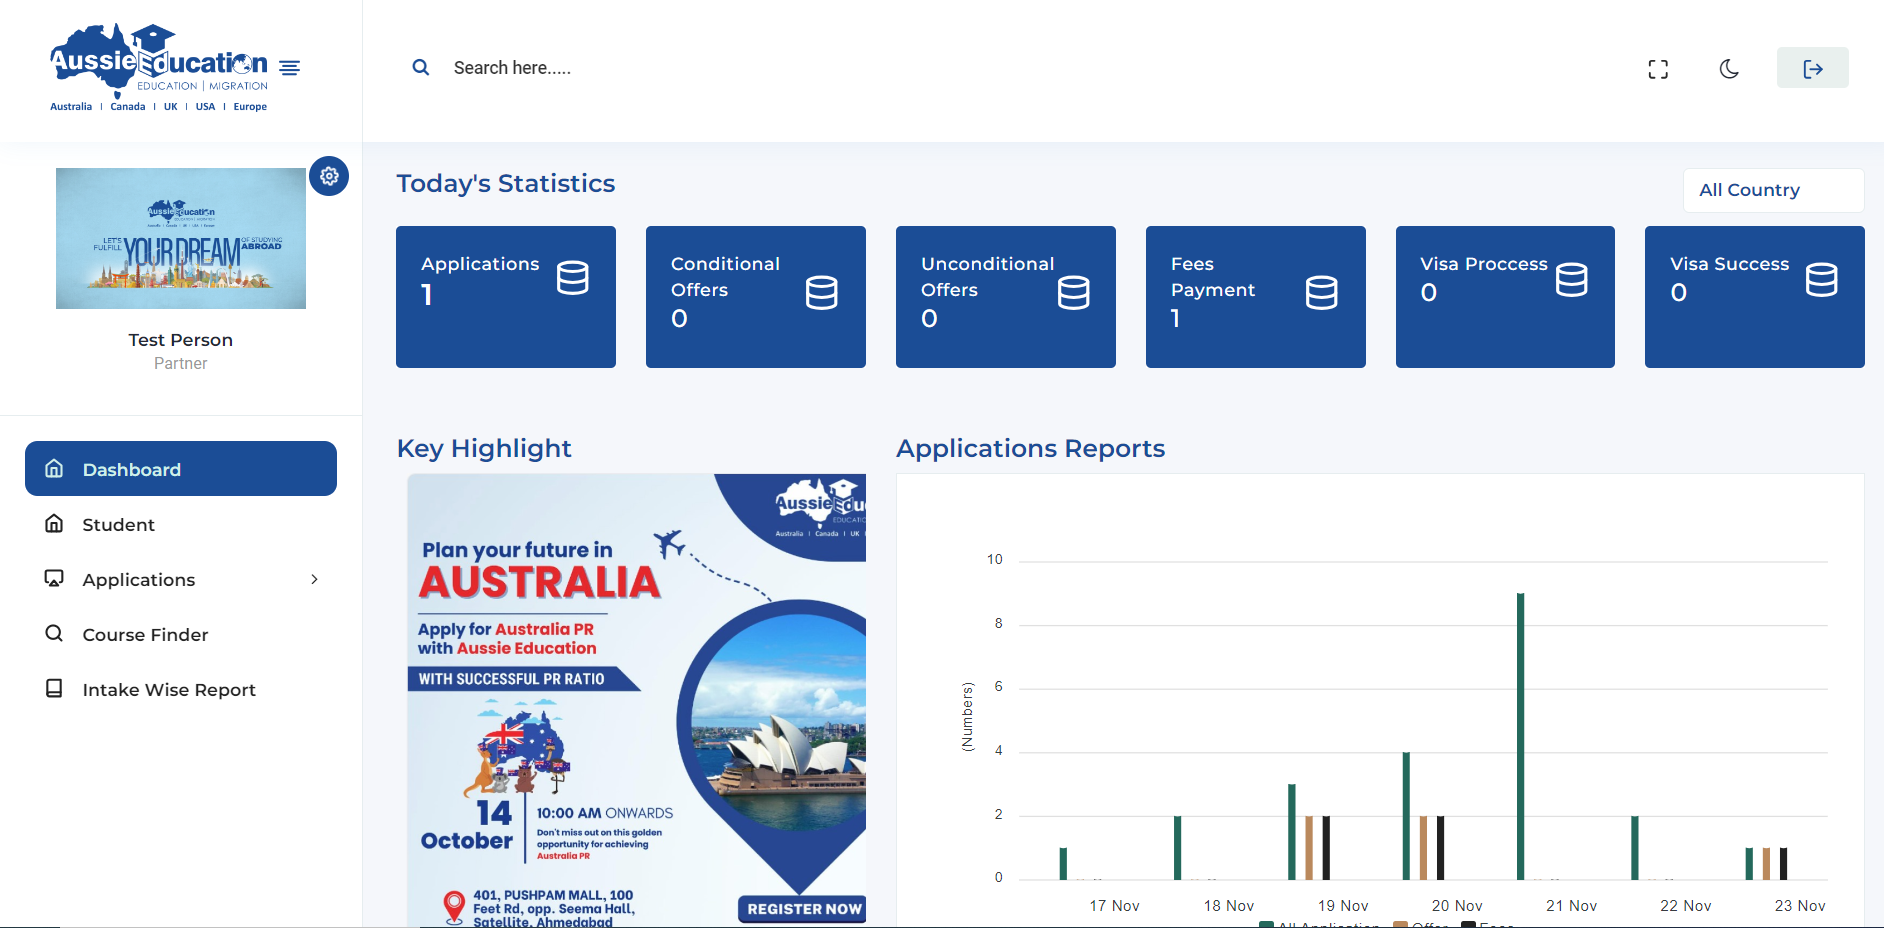Image resolution: width=1884 pixels, height=928 pixels.
Task: Toggle dark mode with moon icon
Action: tap(1729, 69)
